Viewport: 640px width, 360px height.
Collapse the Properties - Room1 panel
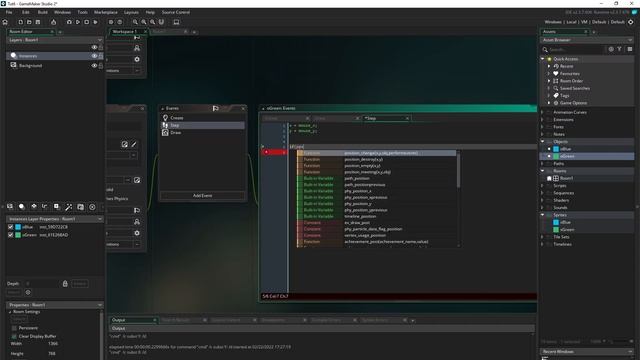pyautogui.click(x=100, y=305)
